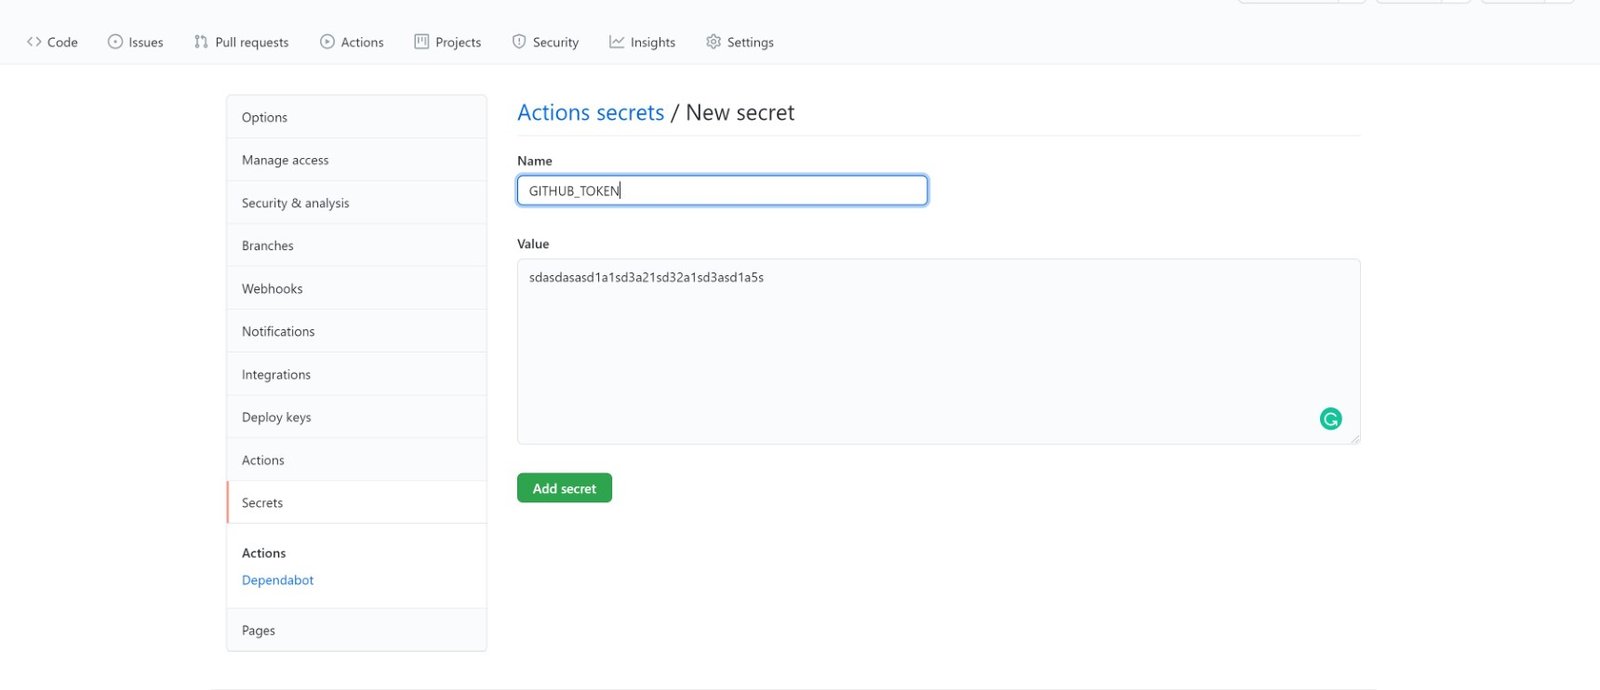Open the Projects tab
This screenshot has height=690, width=1600.
tap(448, 42)
